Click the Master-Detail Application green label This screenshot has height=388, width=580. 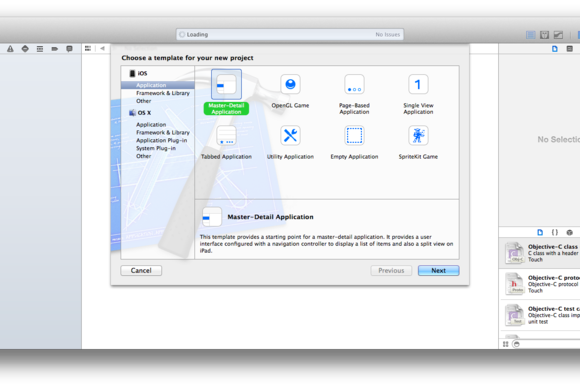tap(226, 108)
